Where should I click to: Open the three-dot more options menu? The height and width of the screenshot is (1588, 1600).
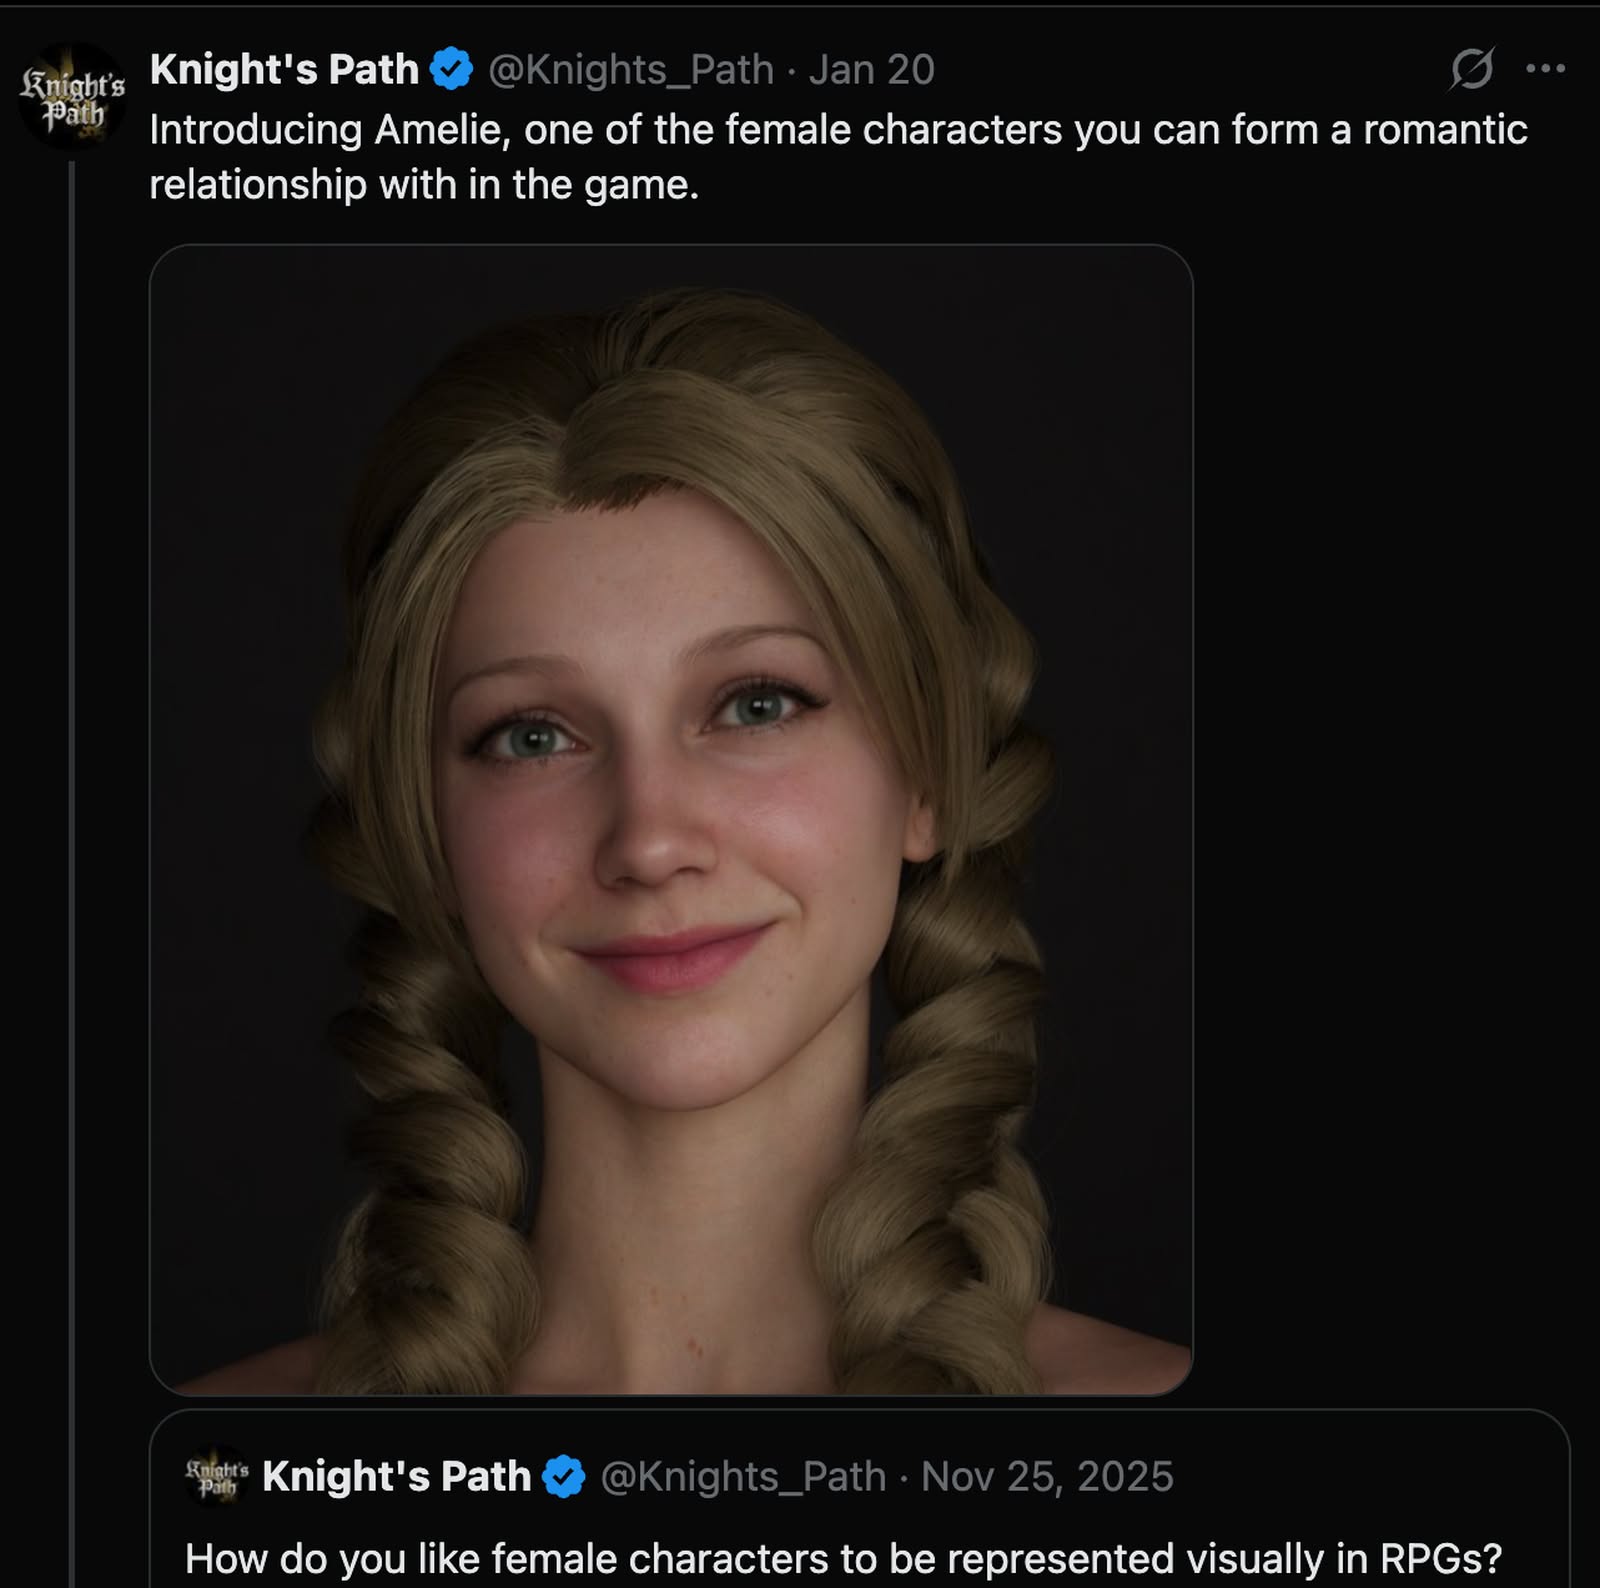pyautogui.click(x=1545, y=69)
